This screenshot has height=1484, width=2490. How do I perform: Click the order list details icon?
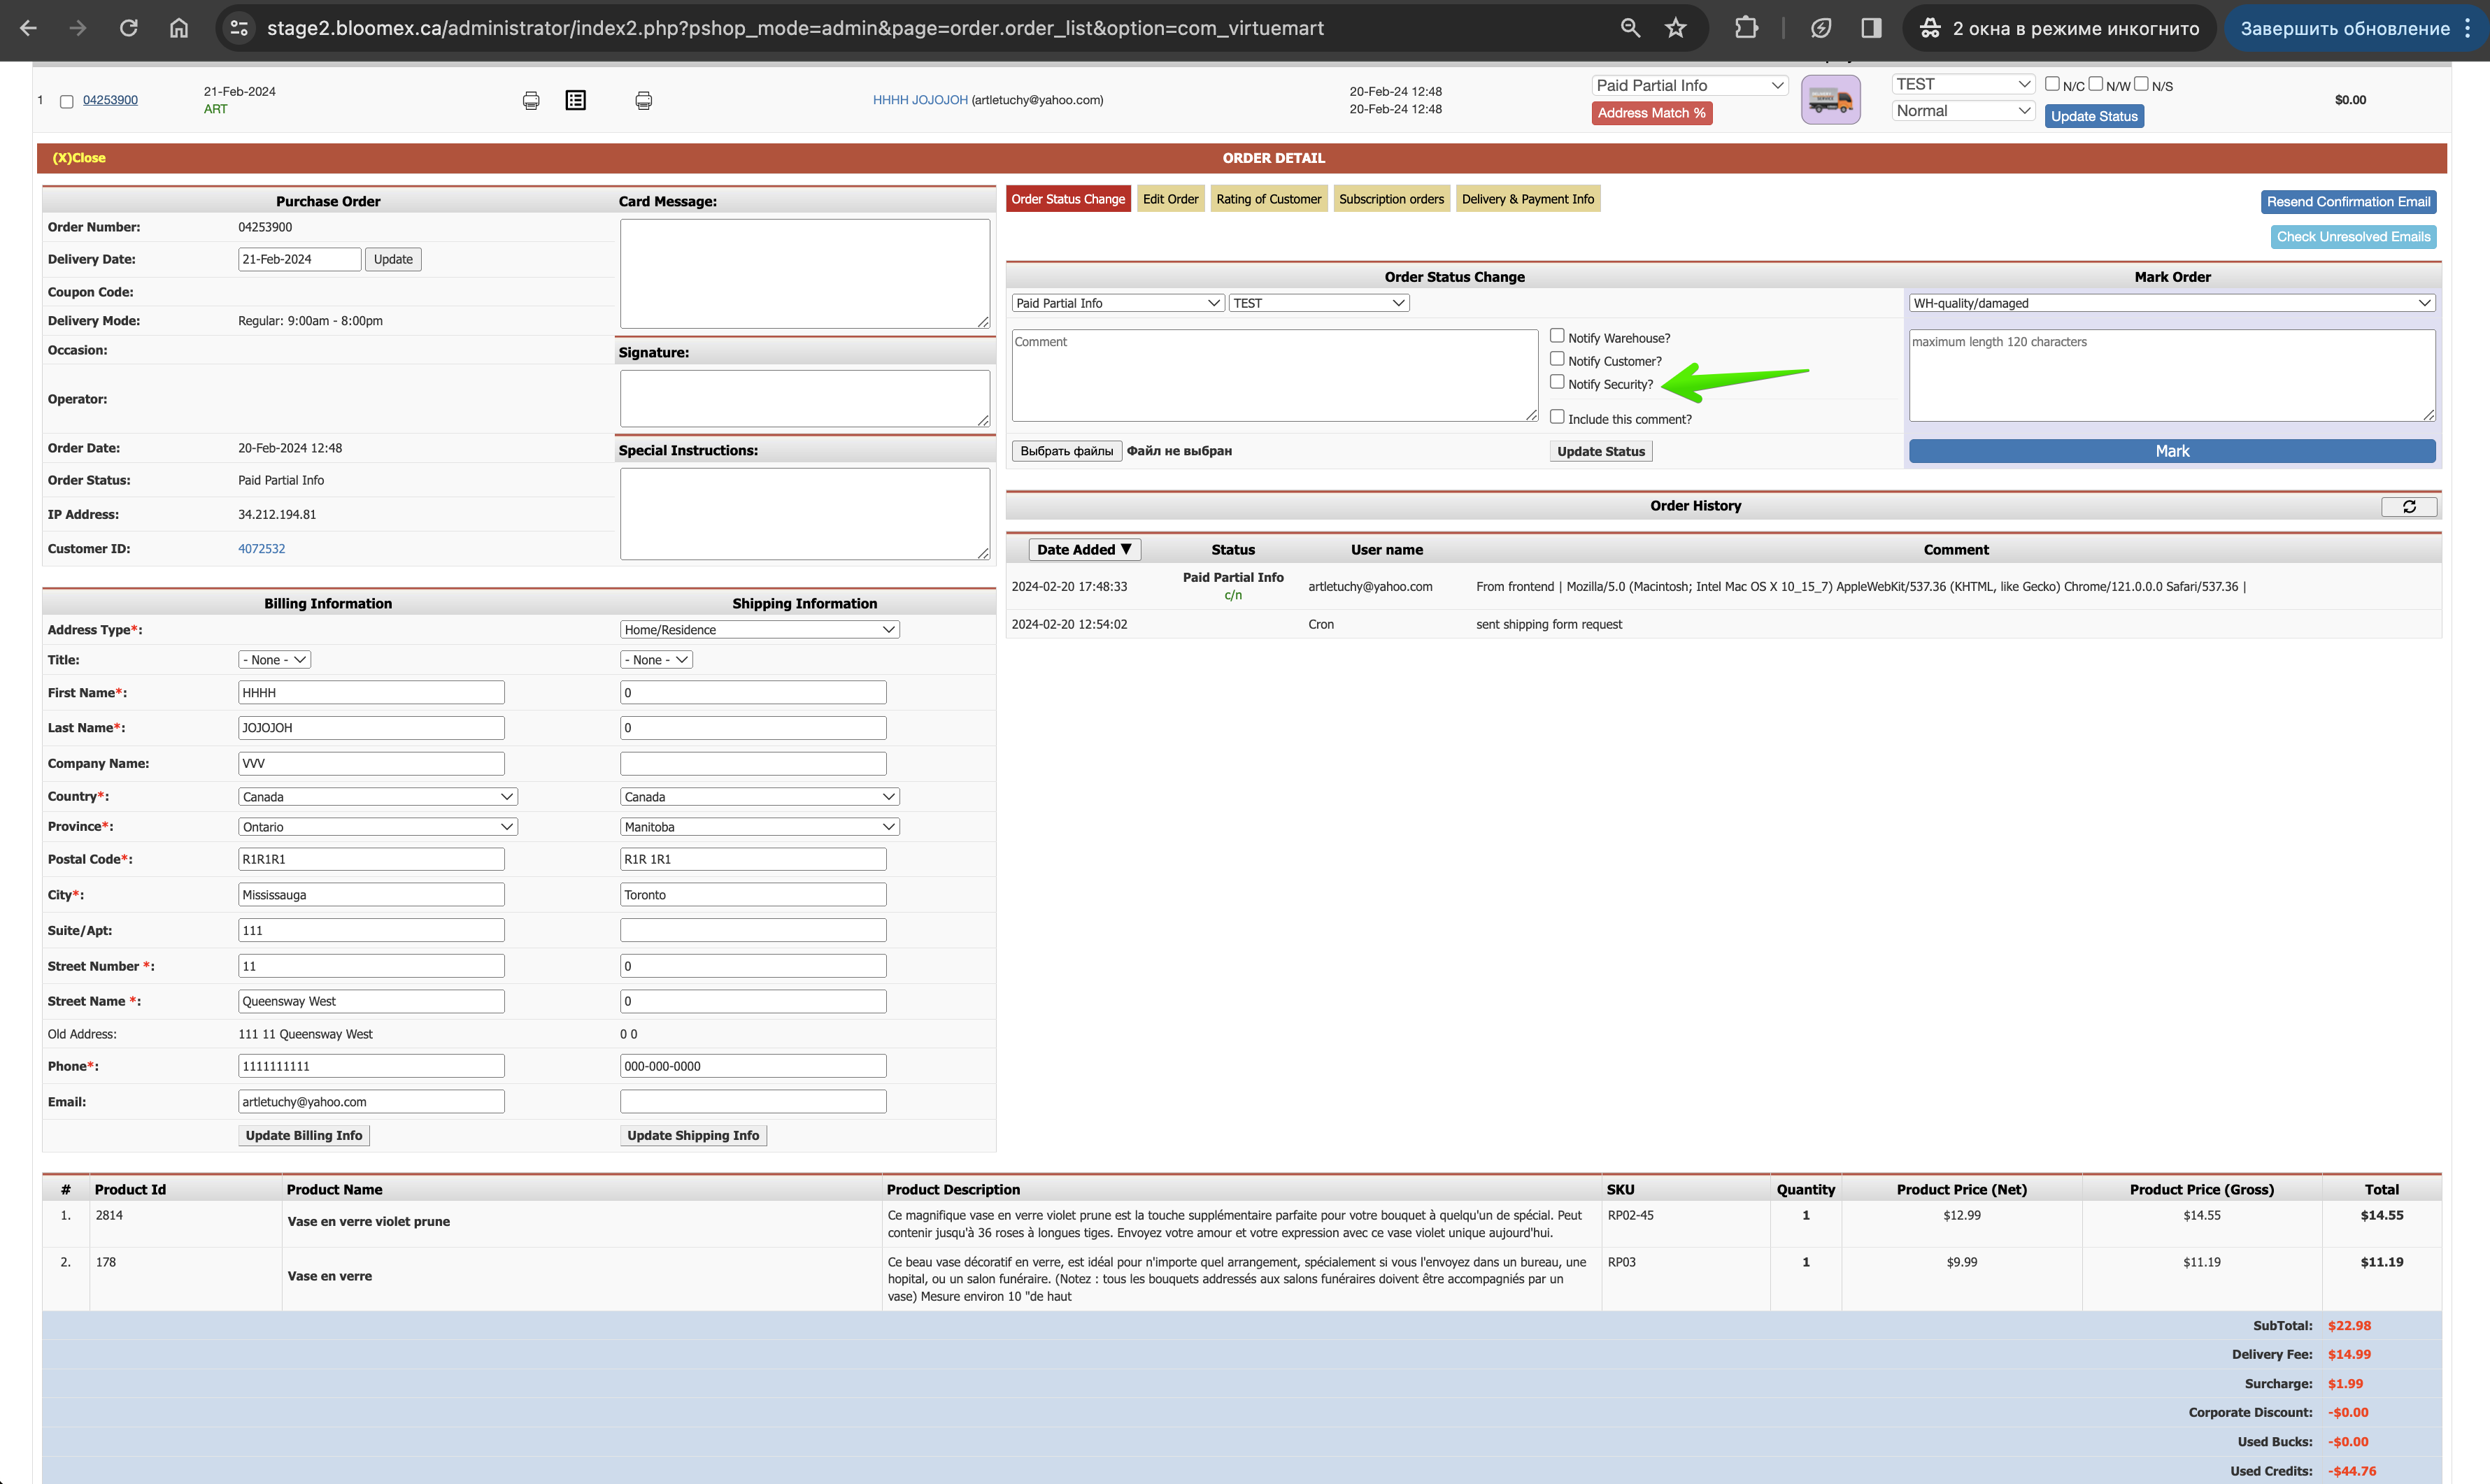(x=576, y=100)
